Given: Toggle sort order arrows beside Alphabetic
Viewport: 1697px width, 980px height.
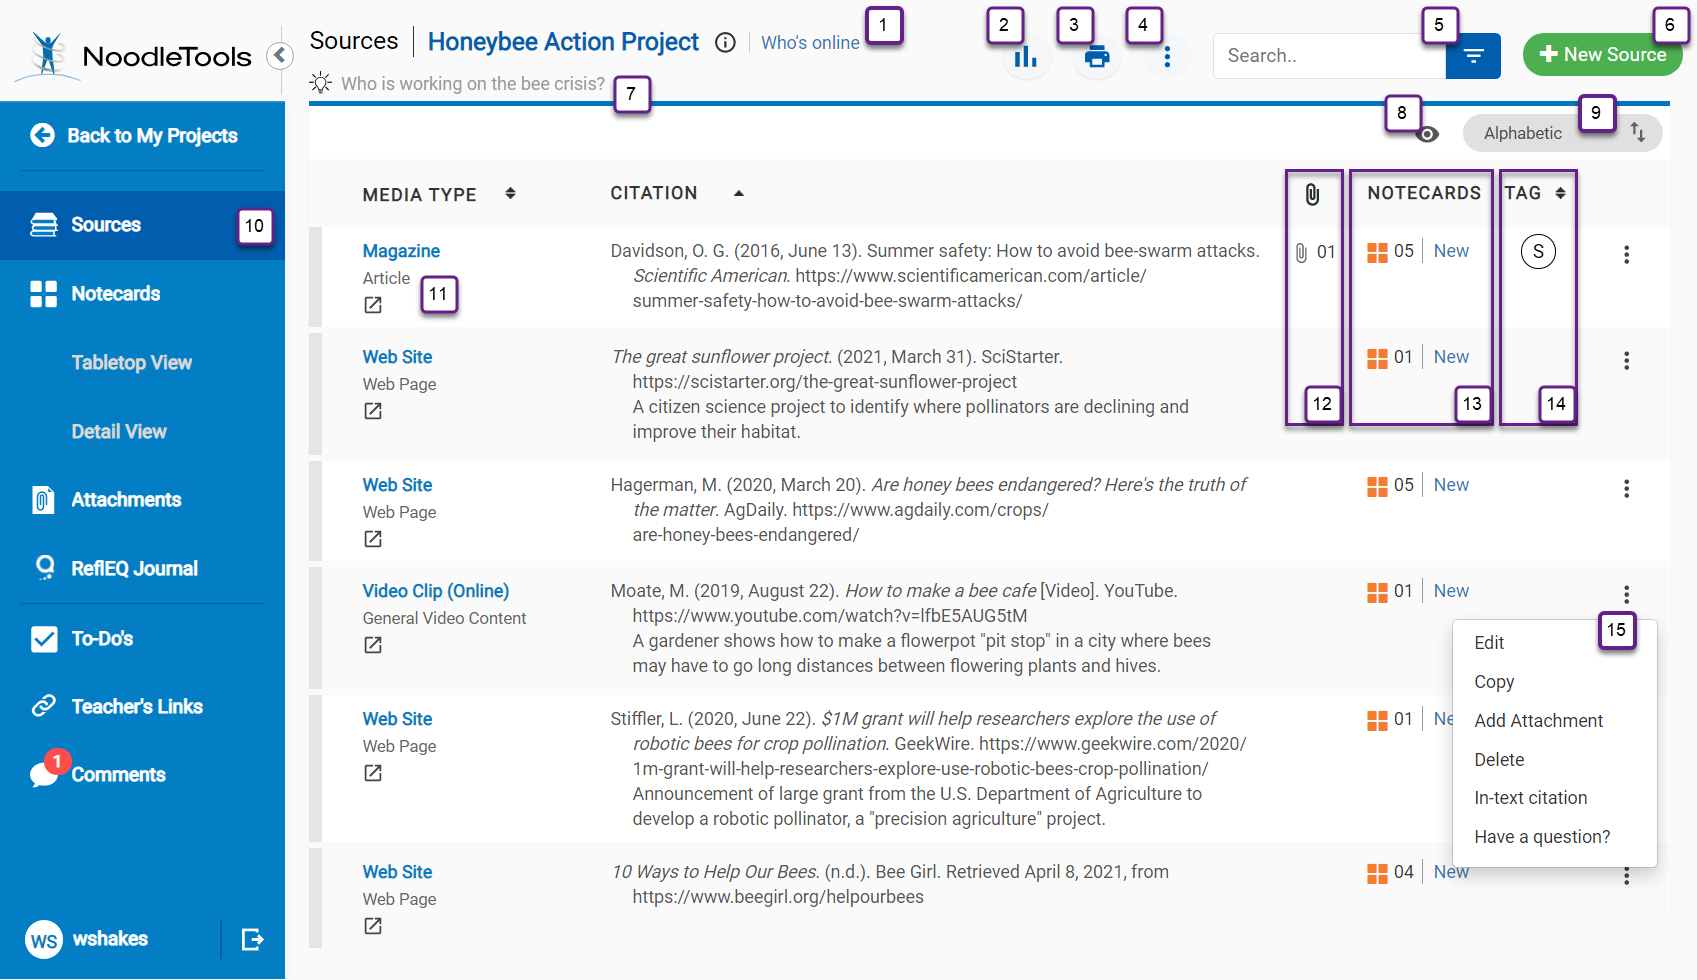Looking at the screenshot, I should 1637,132.
